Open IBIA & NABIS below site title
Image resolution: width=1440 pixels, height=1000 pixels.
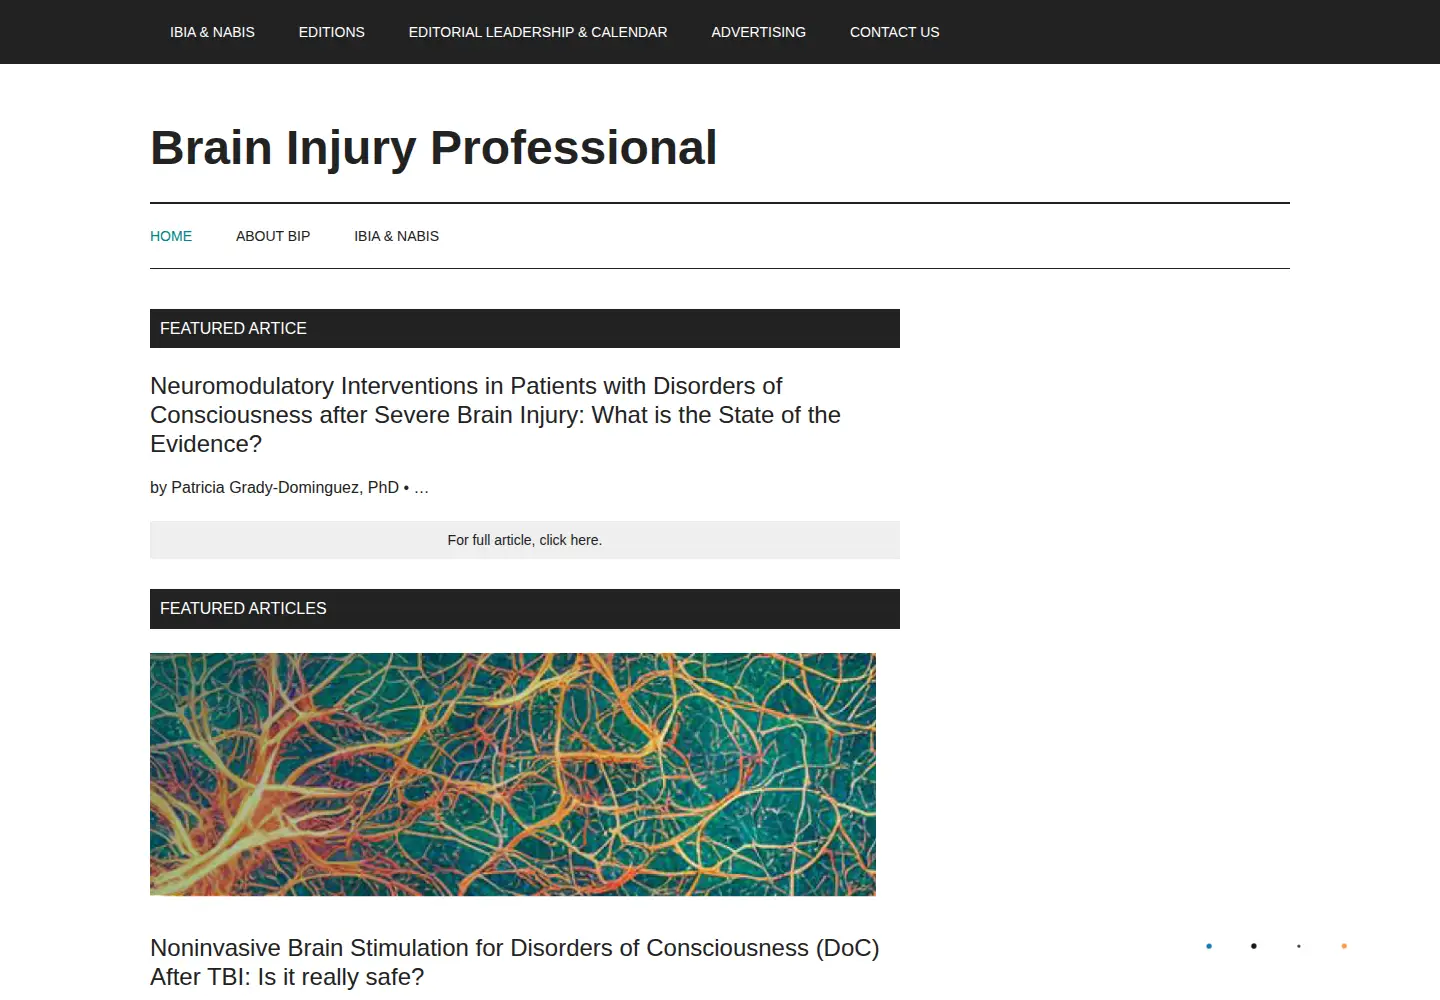pos(396,236)
